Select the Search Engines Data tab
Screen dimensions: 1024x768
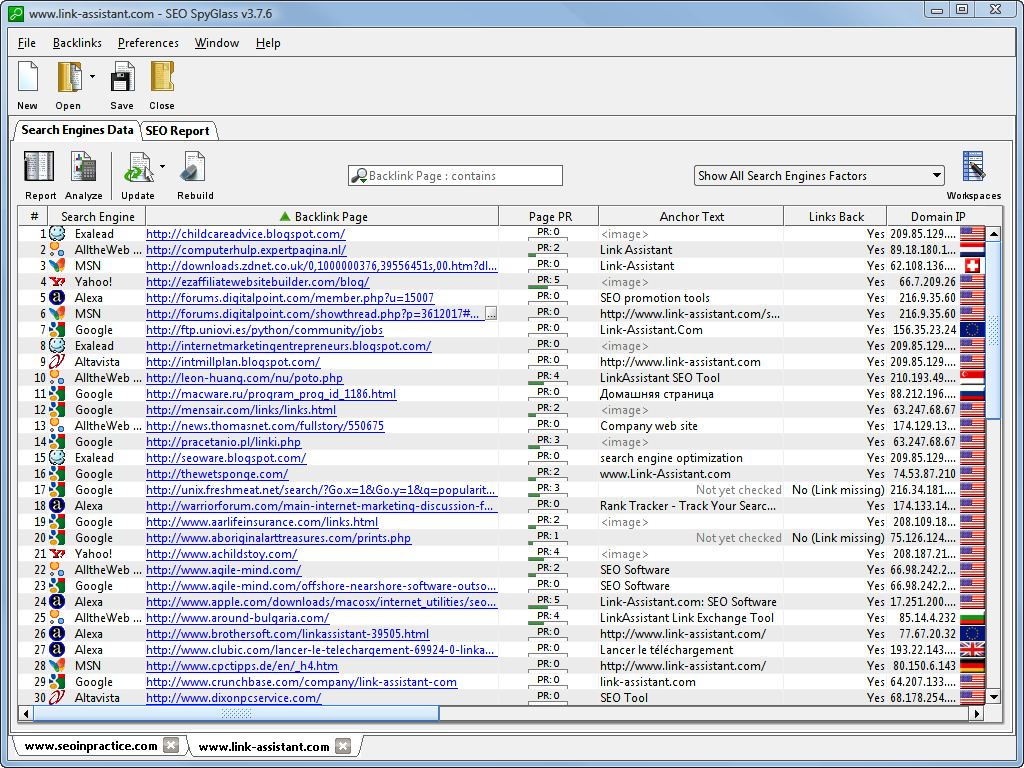click(77, 130)
